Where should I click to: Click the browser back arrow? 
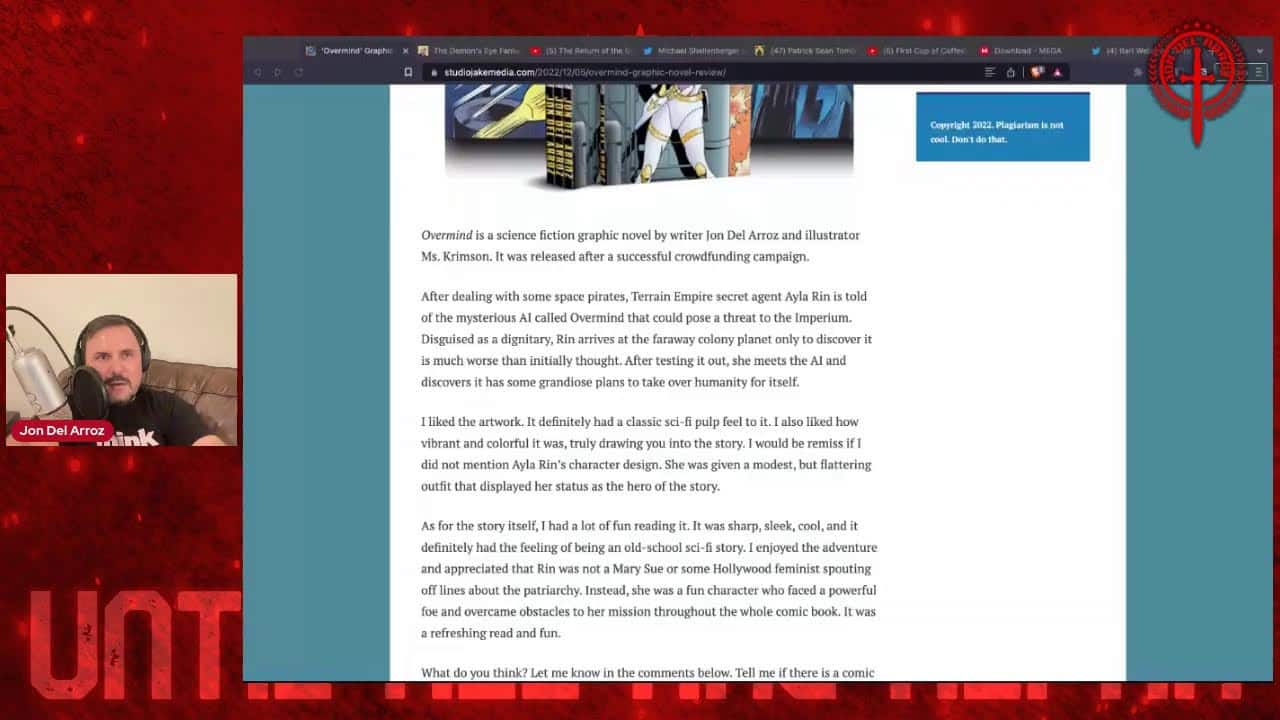click(258, 72)
